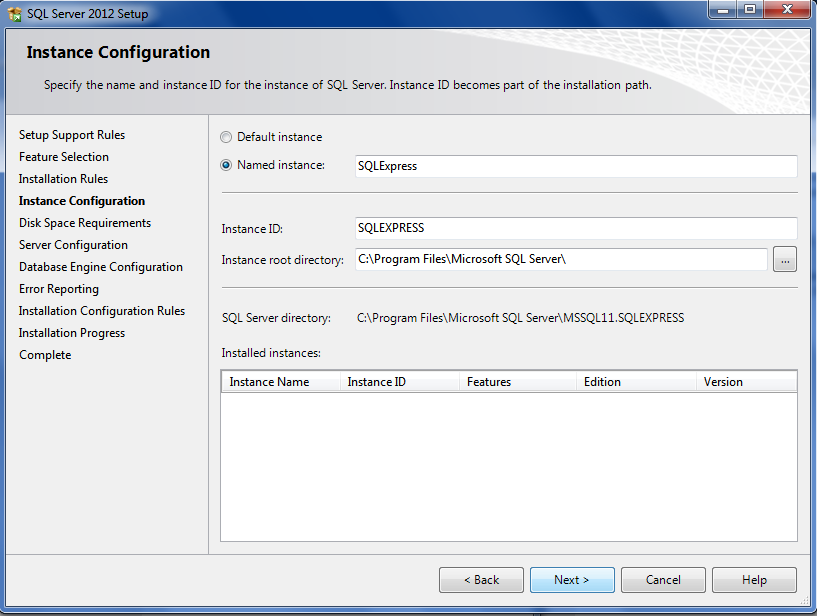Maximize the SQL Server Setup window

(750, 9)
